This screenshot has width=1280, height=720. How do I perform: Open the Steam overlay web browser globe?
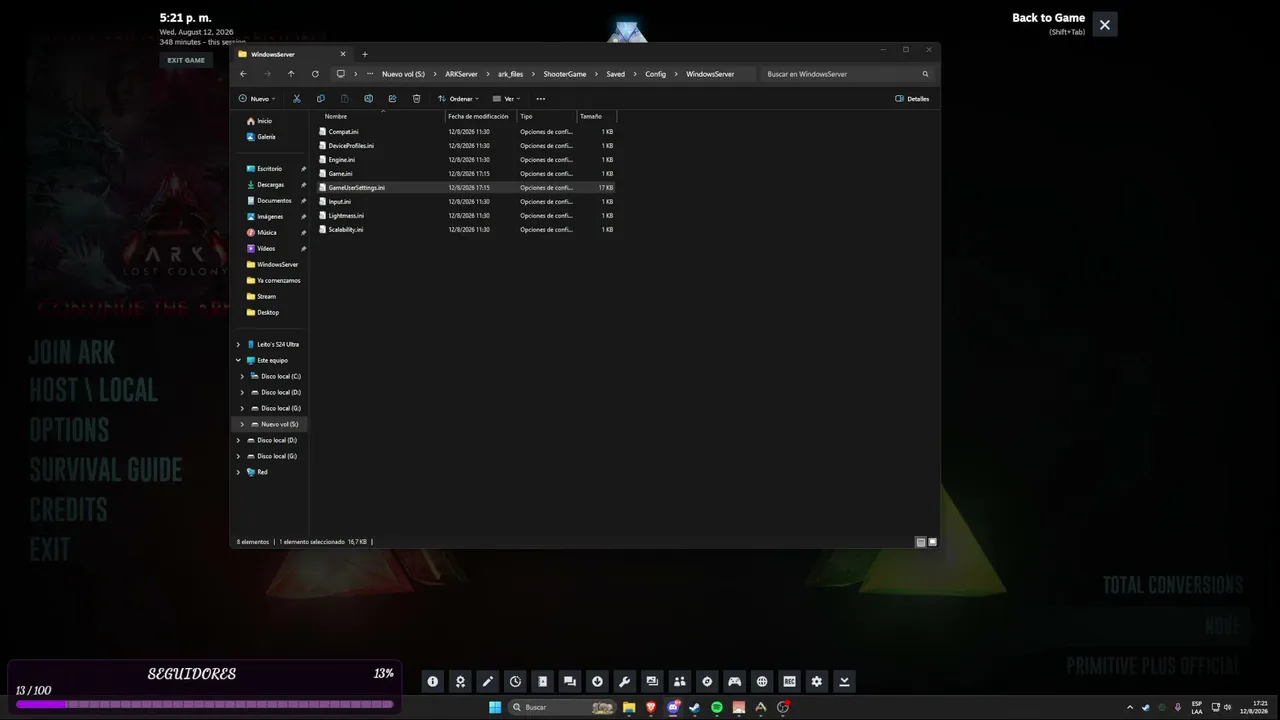(x=762, y=682)
